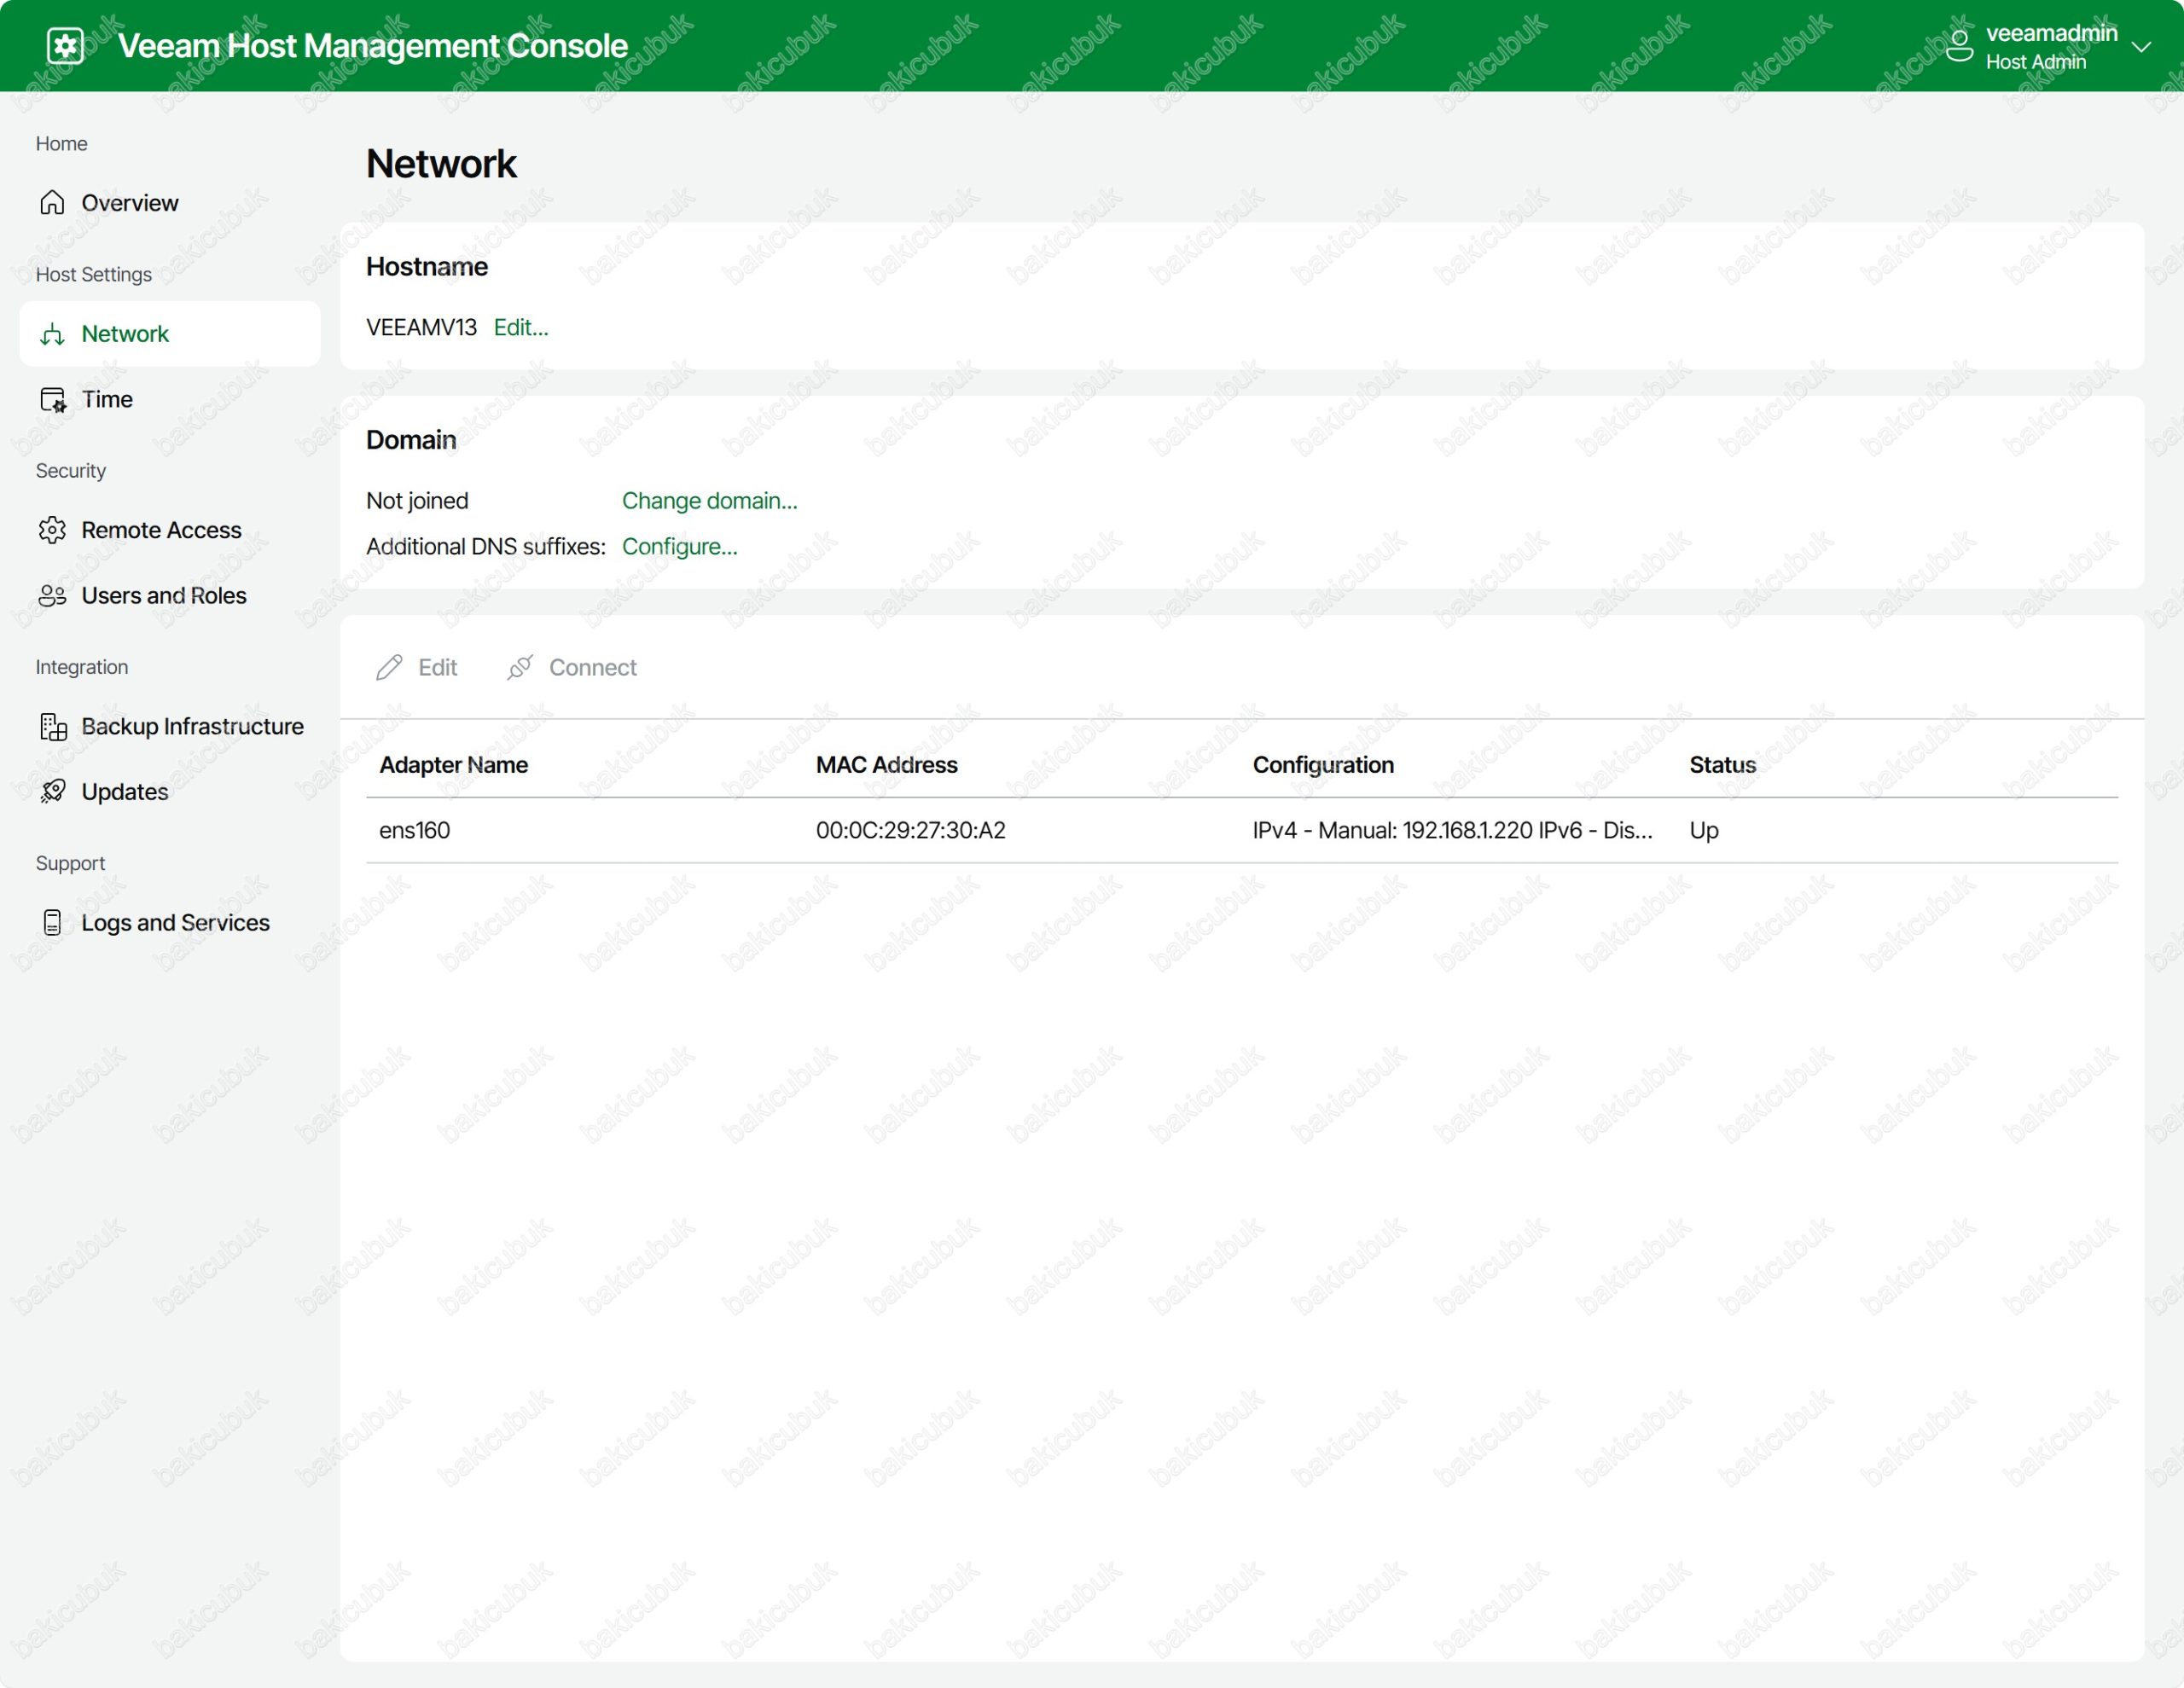Click the Logs and Services icon
Image resolution: width=2184 pixels, height=1688 pixels.
click(52, 923)
